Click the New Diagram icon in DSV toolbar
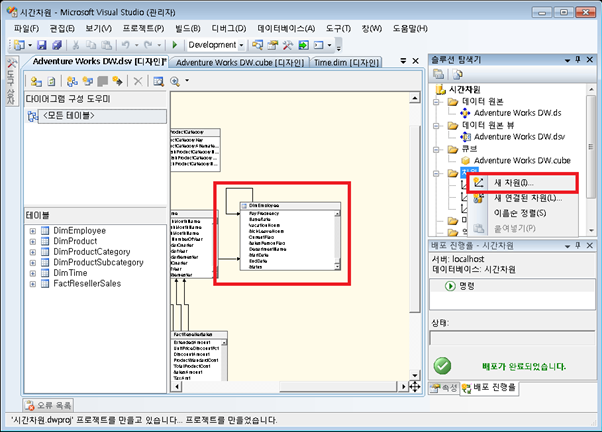 click(x=72, y=81)
